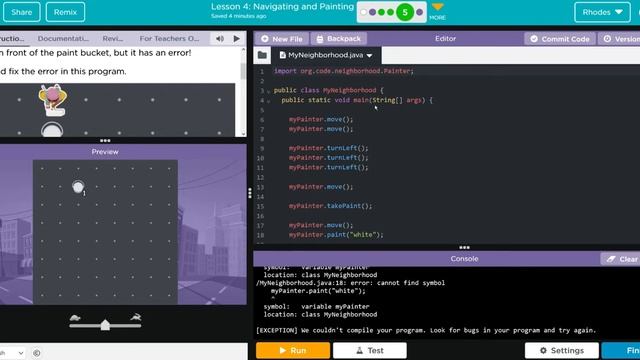Click the Test button
Viewport: 640px width, 360px height.
pos(370,350)
